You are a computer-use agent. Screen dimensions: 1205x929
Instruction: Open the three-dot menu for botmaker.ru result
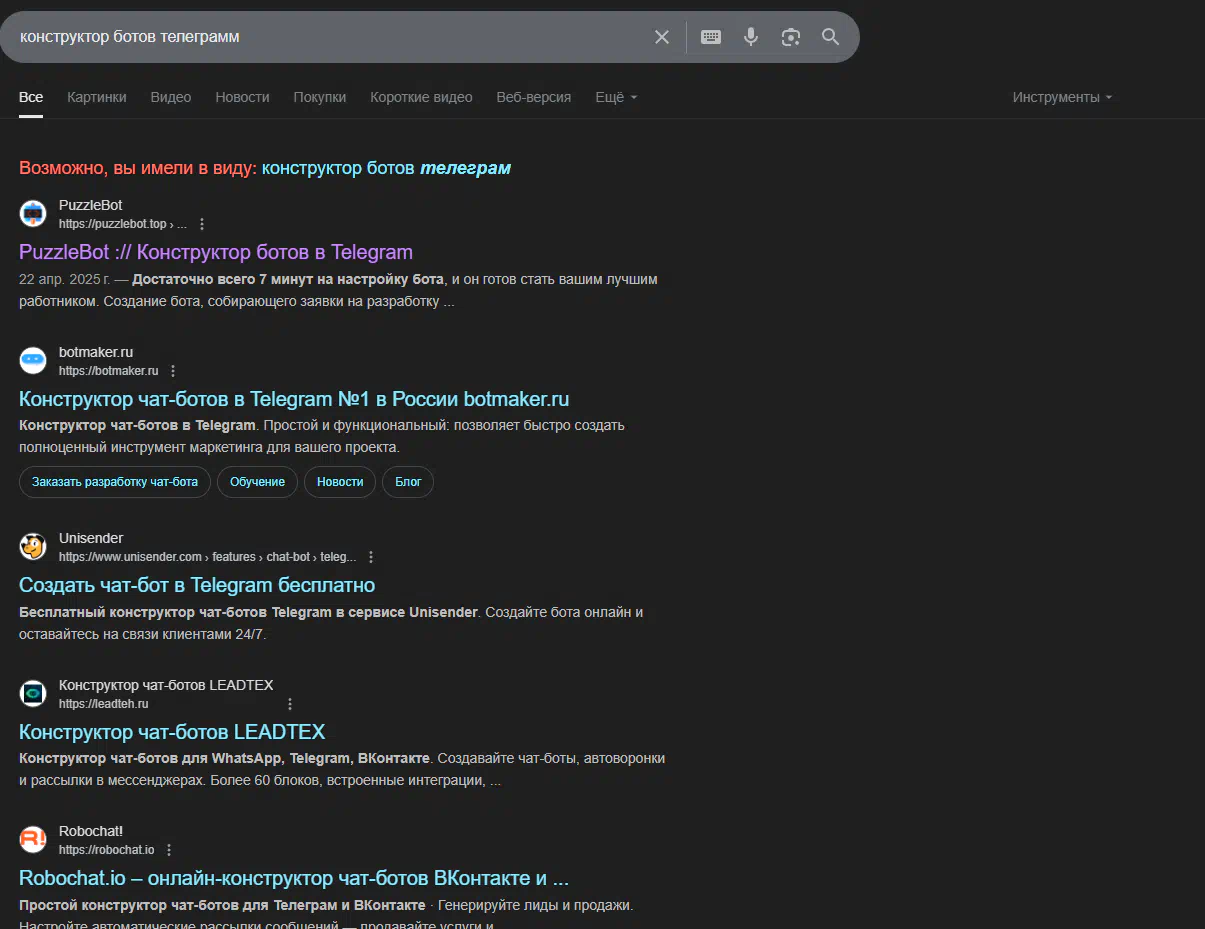click(x=173, y=371)
